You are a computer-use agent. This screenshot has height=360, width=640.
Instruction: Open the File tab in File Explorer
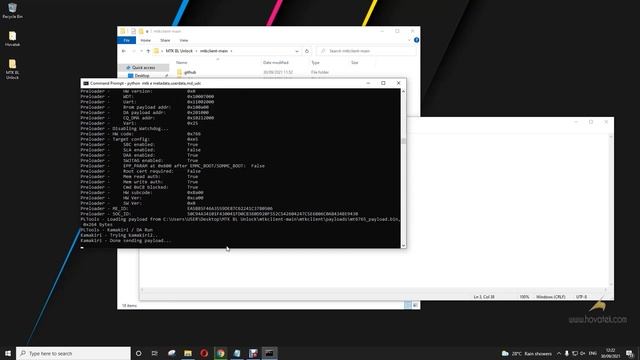[x=127, y=40]
